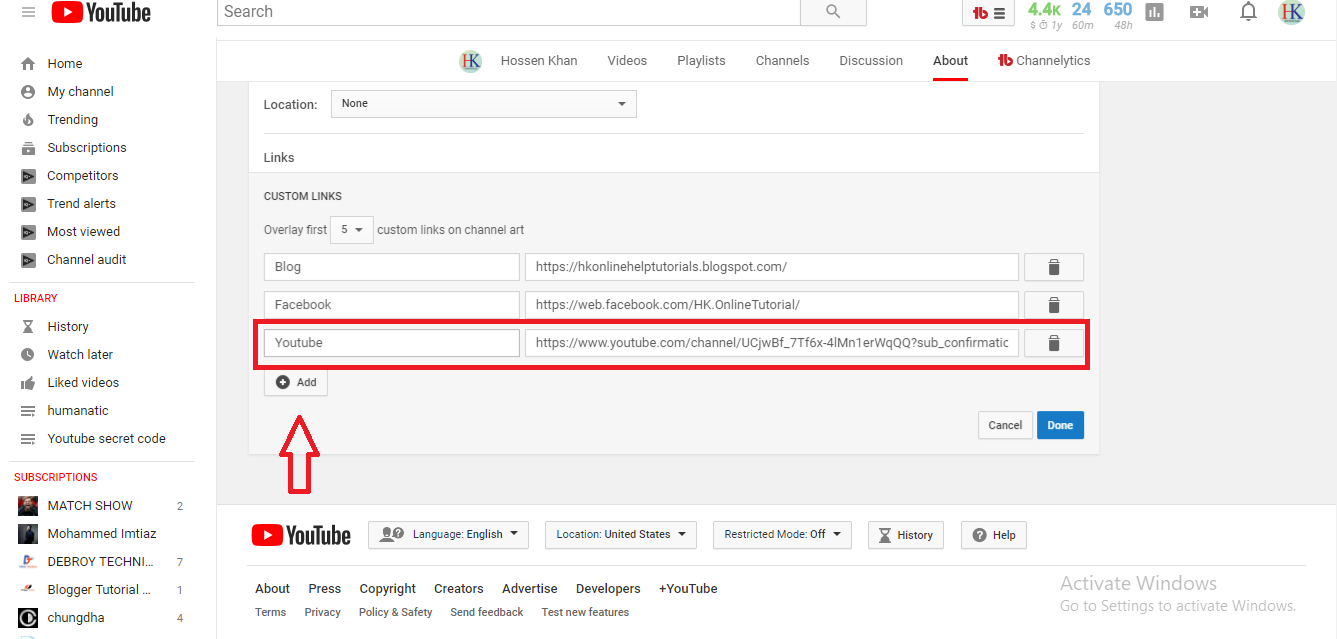Open DEBROY TECHNI... subscription channel
The width and height of the screenshot is (1337, 639).
pyautogui.click(x=100, y=561)
